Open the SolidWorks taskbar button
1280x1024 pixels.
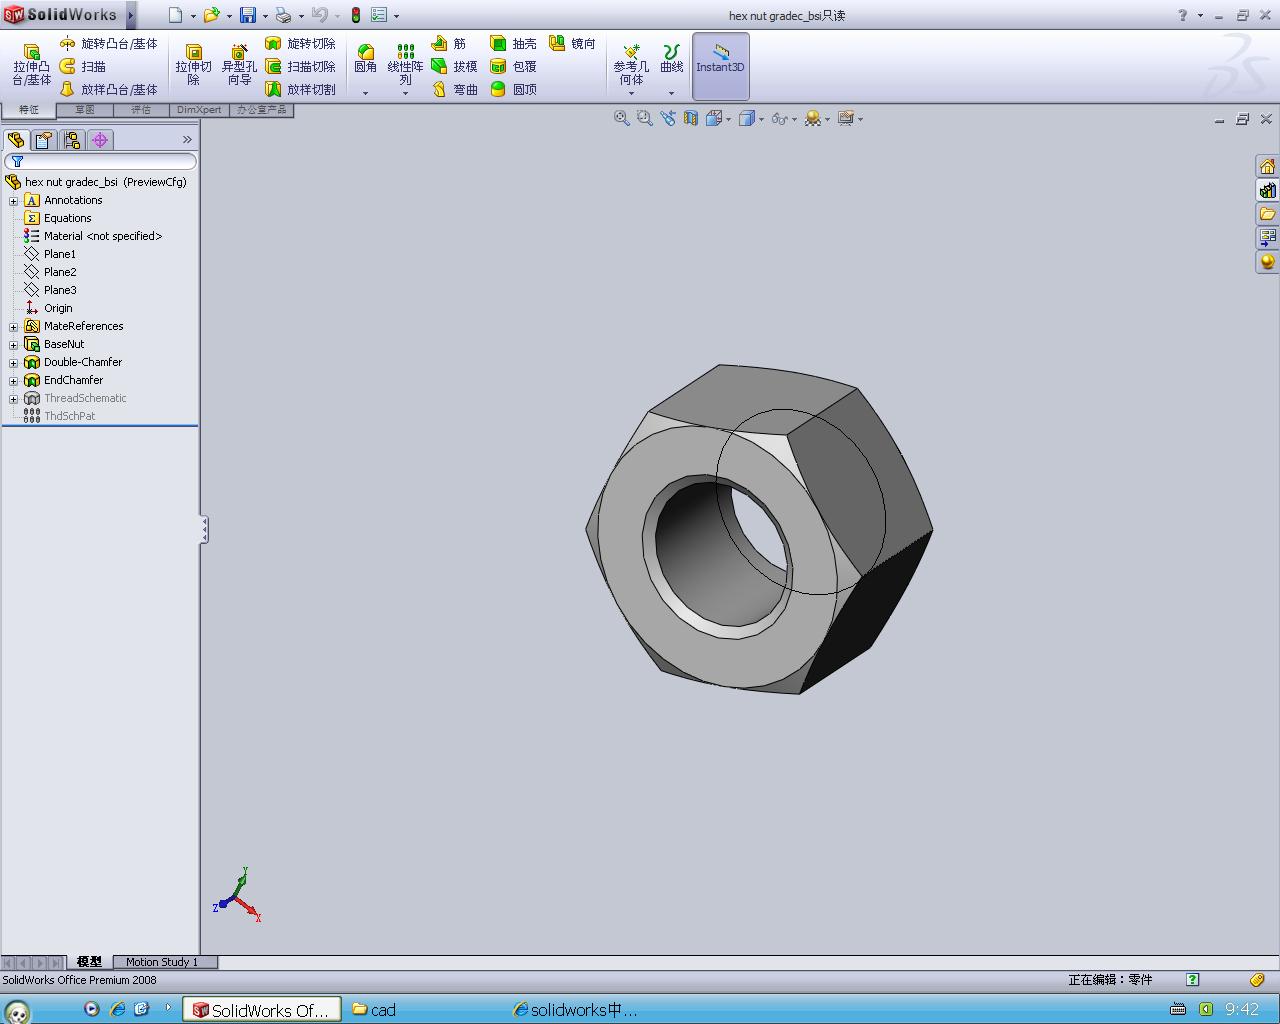[x=263, y=1010]
